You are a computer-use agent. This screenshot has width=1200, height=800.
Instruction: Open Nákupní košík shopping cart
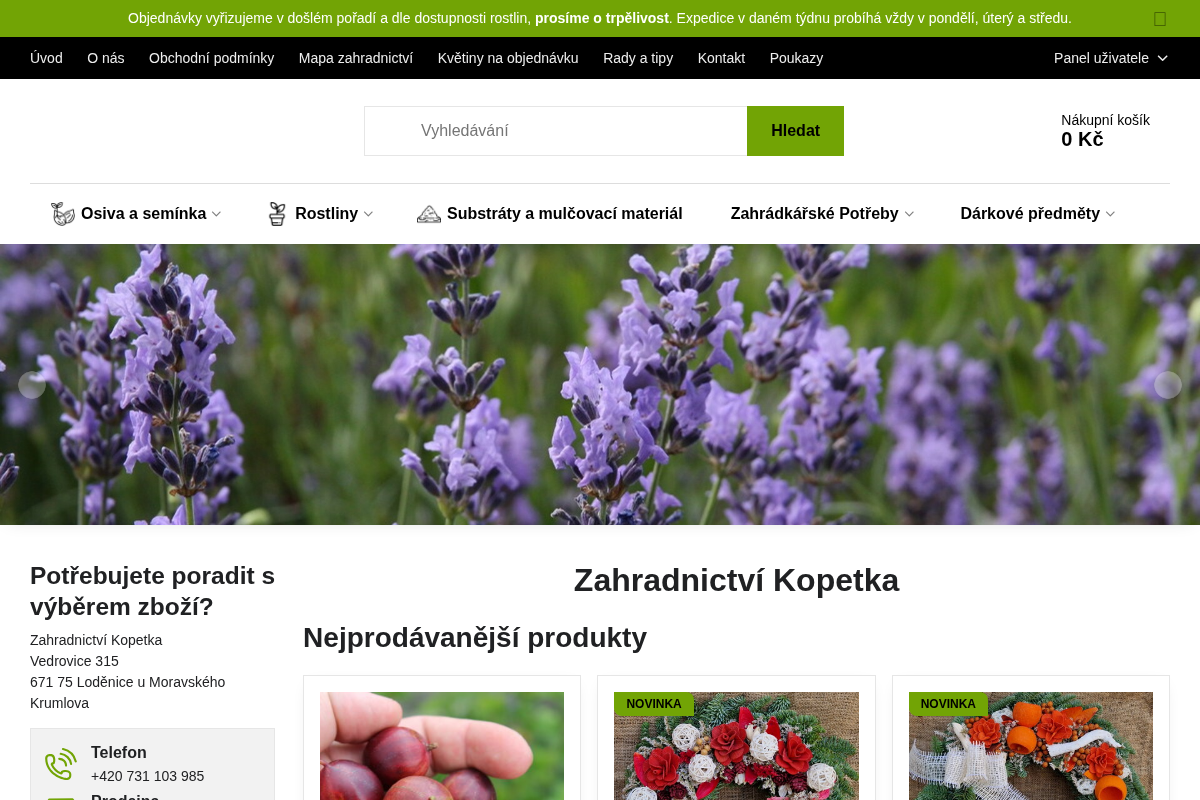[x=1105, y=130]
